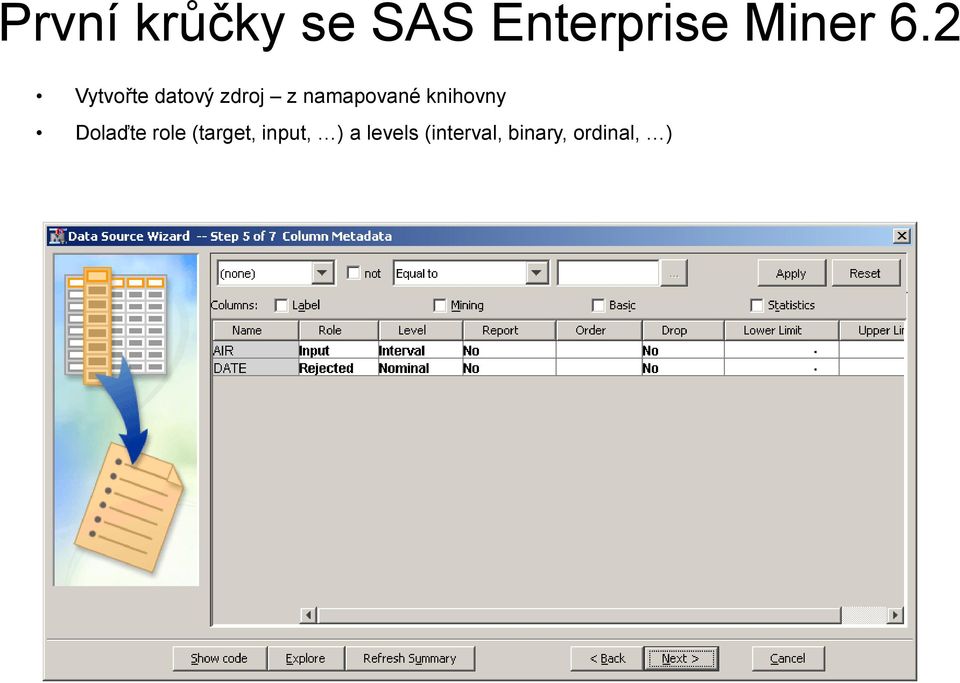Cancel the Data Source Wizard
Viewport: 960px width, 683px height.
[788, 659]
